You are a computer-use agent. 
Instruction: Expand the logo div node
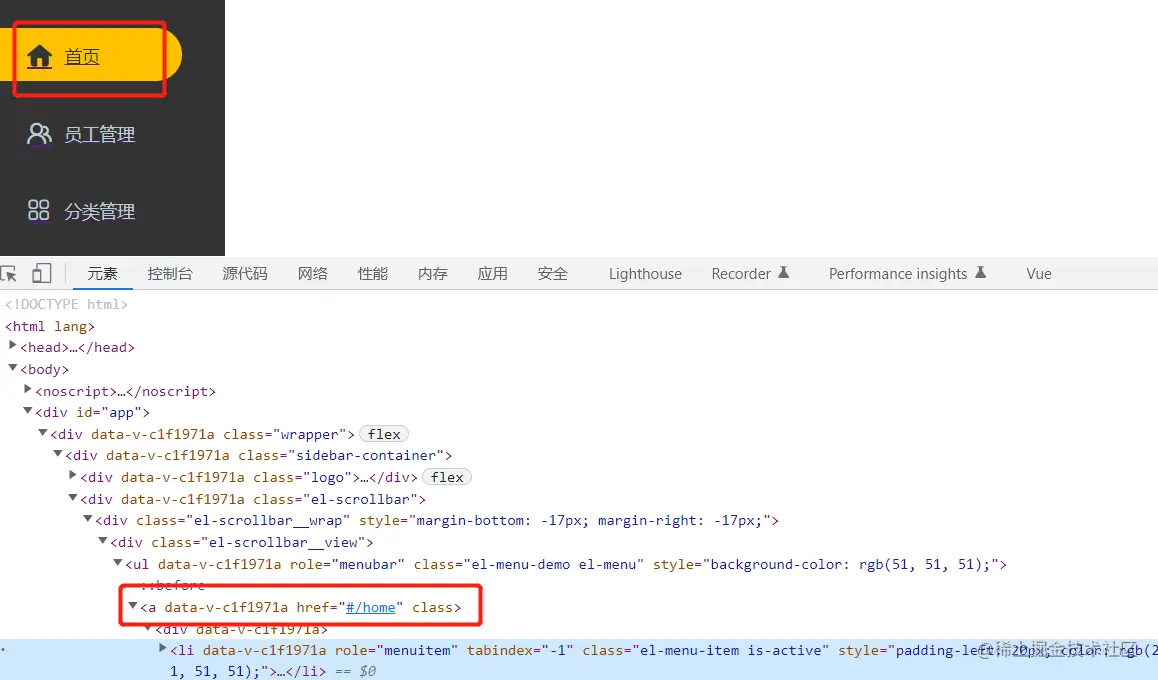pyautogui.click(x=73, y=475)
